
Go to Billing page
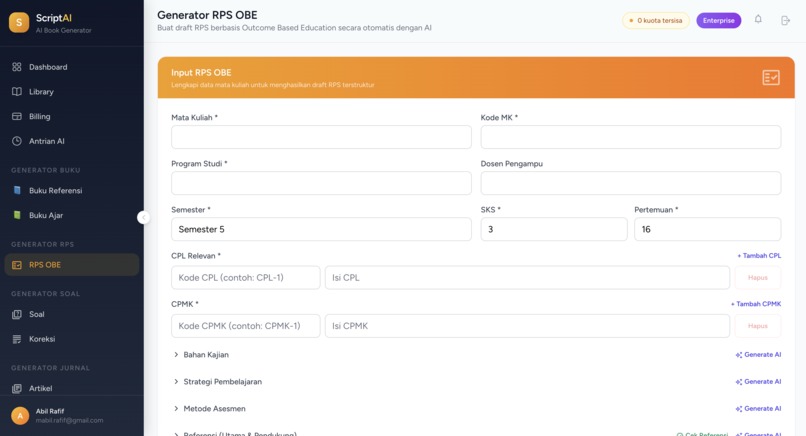tap(72, 116)
